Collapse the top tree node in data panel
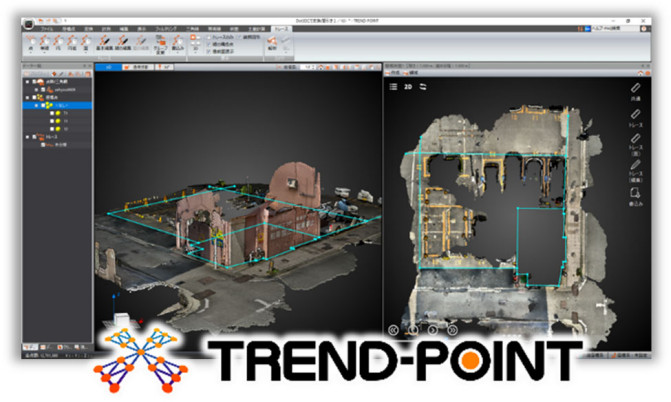 tap(27, 82)
